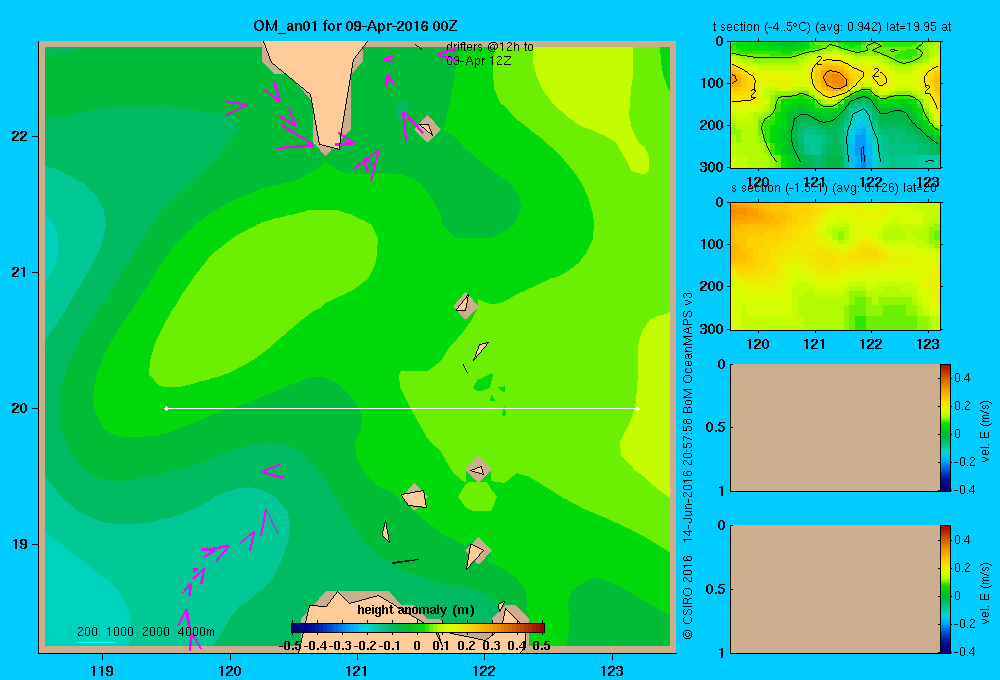Screen dimensions: 1000x680
Task: Click longitude label '122' under the map
Action: coord(484,670)
